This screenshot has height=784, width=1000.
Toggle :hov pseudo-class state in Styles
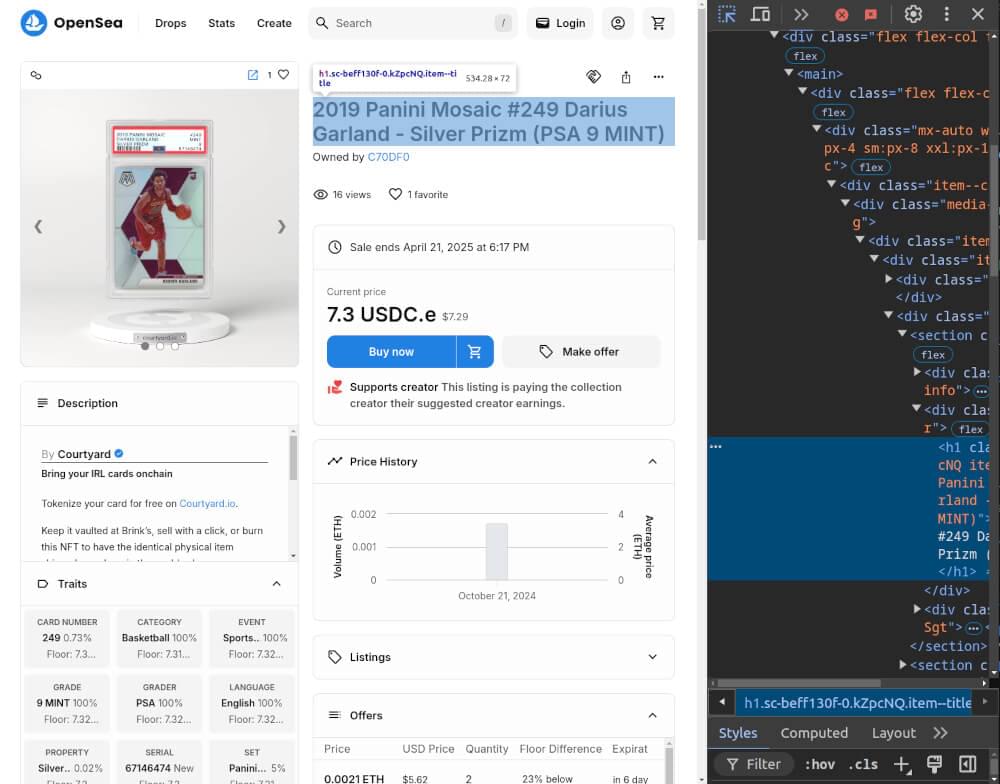click(819, 764)
